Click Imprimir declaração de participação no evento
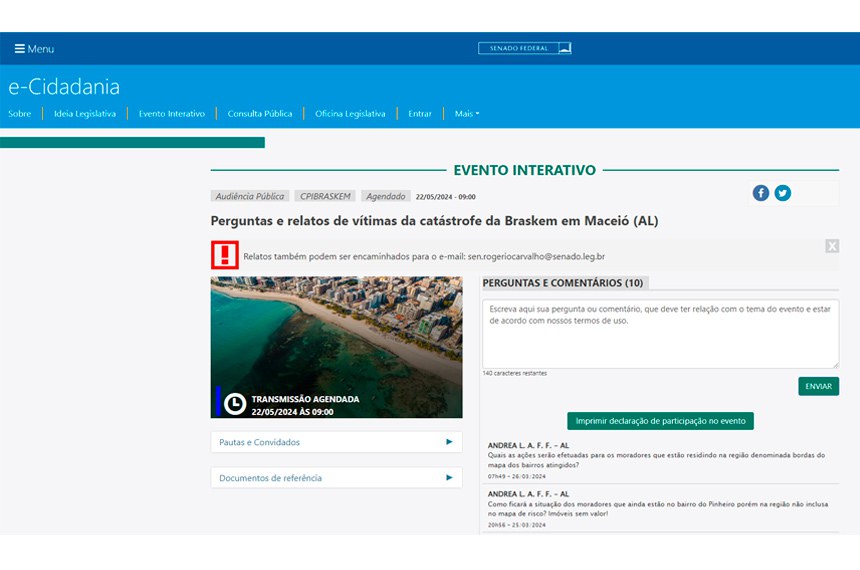The image size is (860, 570). coord(660,421)
